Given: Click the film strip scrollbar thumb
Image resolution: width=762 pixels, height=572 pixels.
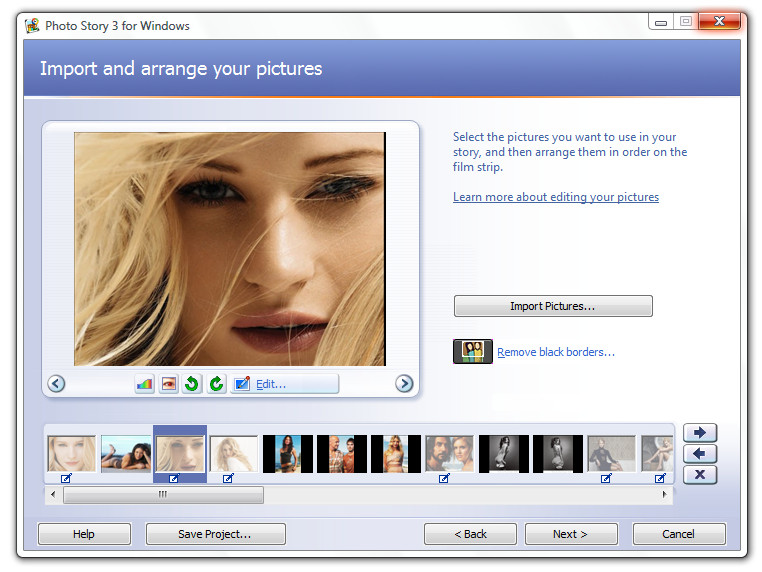Looking at the screenshot, I should [163, 495].
